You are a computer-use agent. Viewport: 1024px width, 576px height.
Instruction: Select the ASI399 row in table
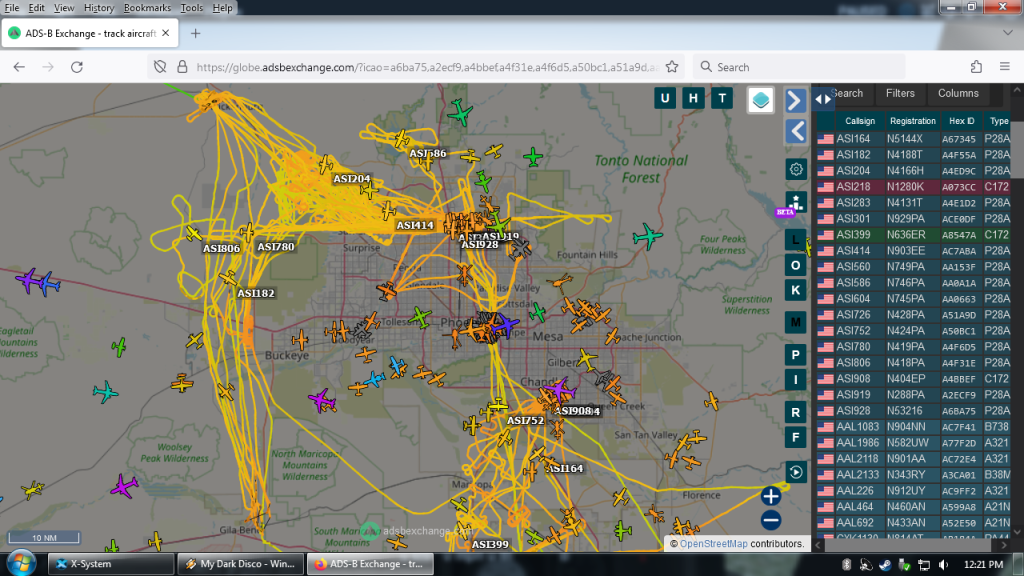[x=913, y=234]
